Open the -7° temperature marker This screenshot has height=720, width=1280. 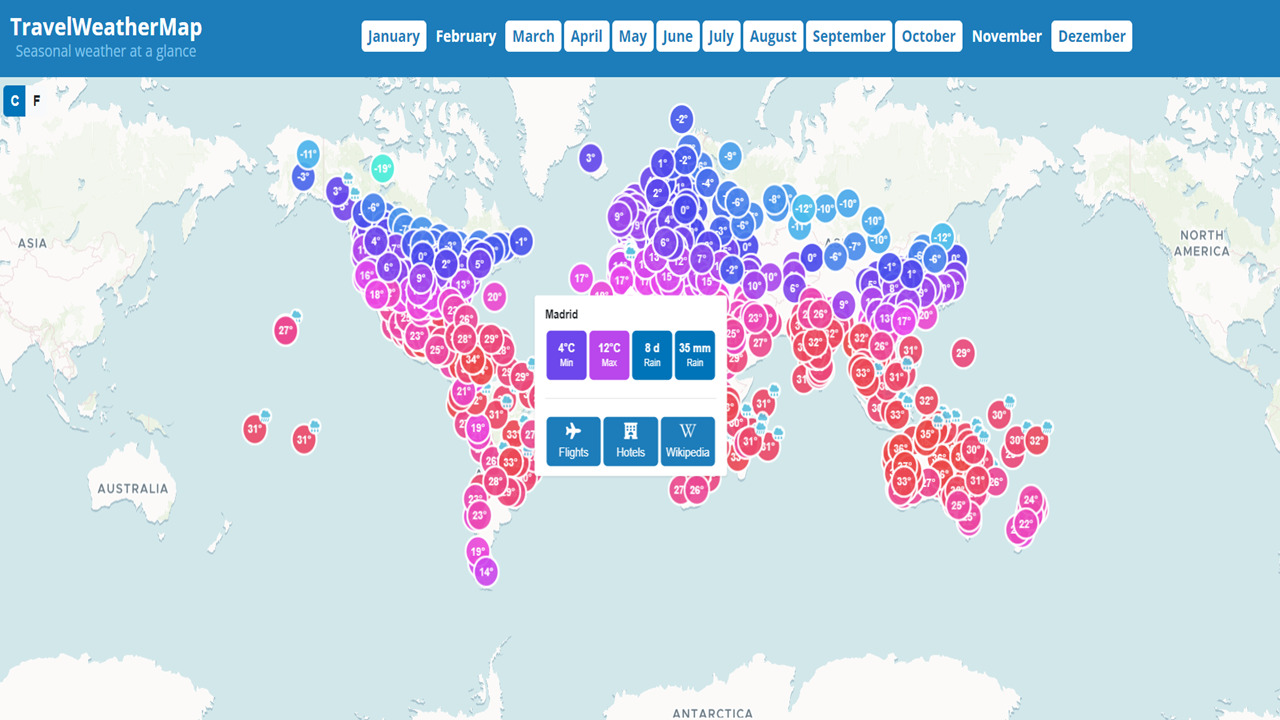[854, 245]
